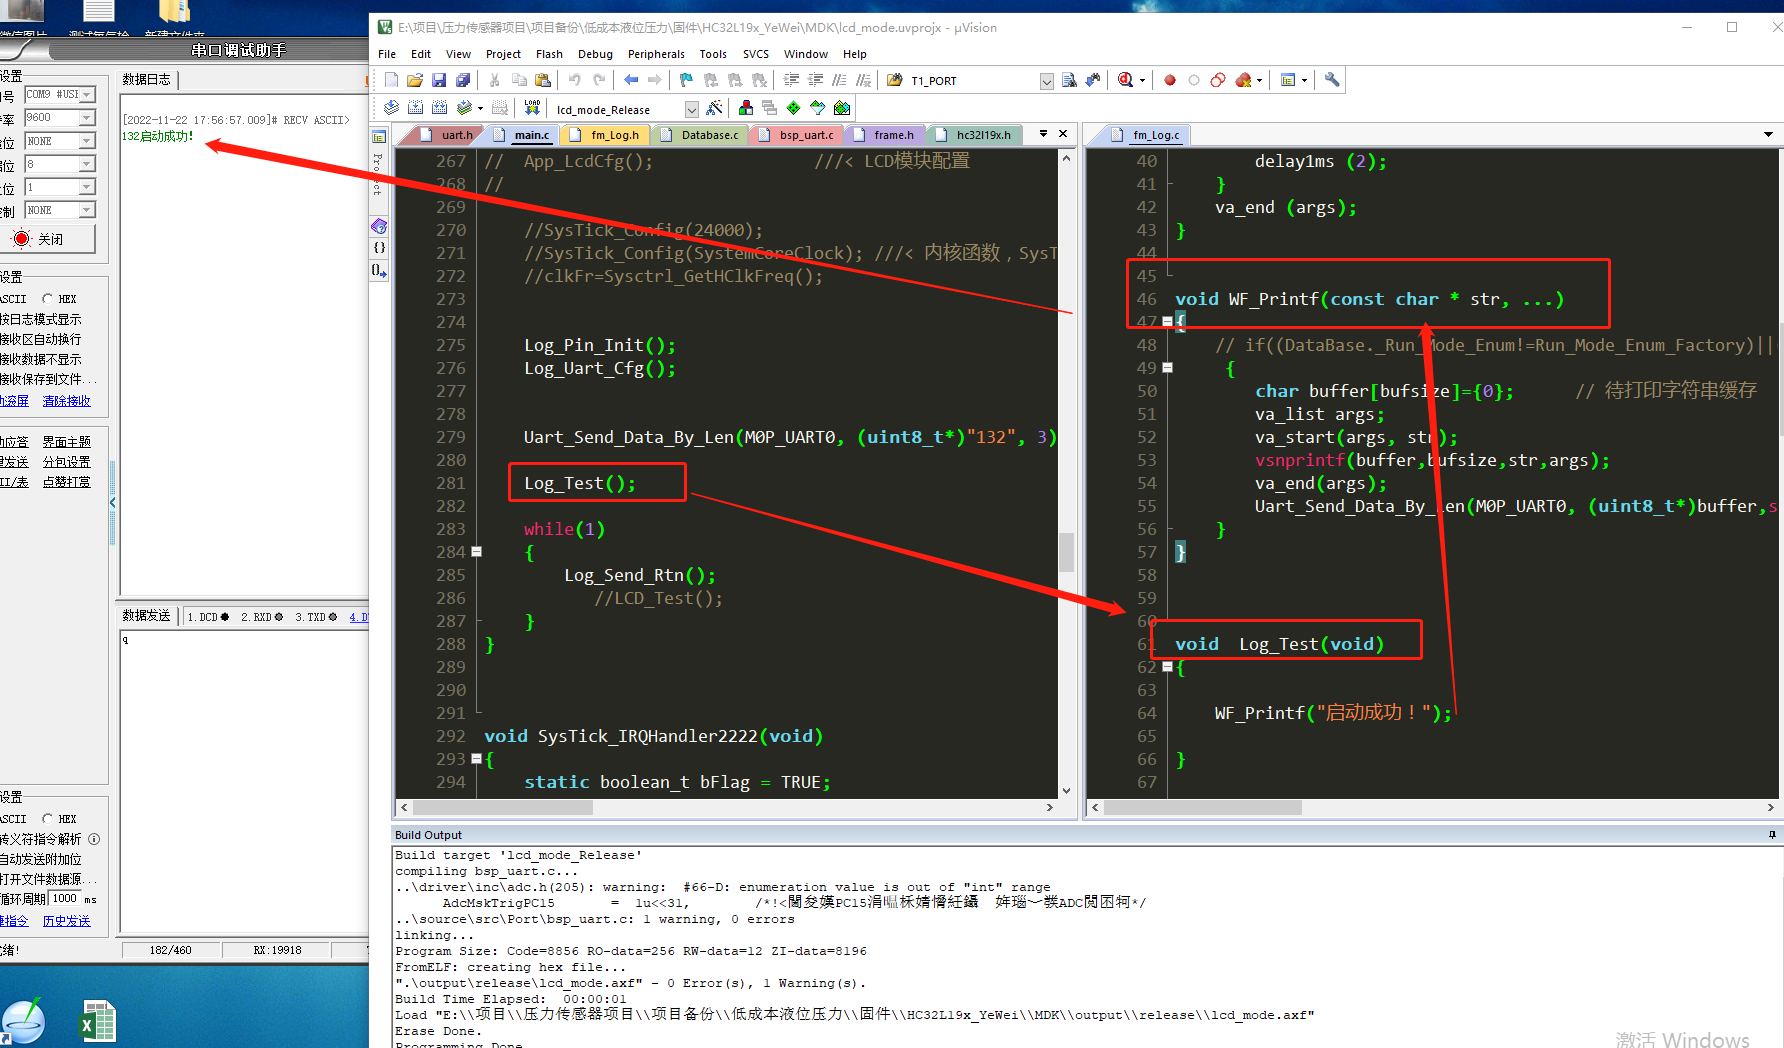Insert breakpoint using the red dot icon
The height and width of the screenshot is (1048, 1784).
(x=1169, y=80)
